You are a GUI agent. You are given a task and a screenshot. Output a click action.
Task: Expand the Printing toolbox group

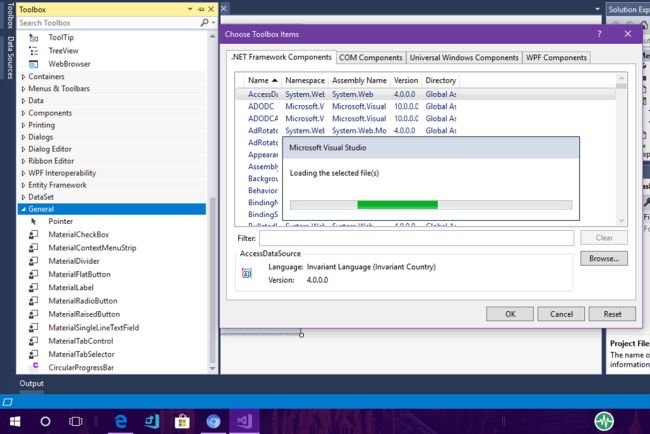tap(23, 125)
